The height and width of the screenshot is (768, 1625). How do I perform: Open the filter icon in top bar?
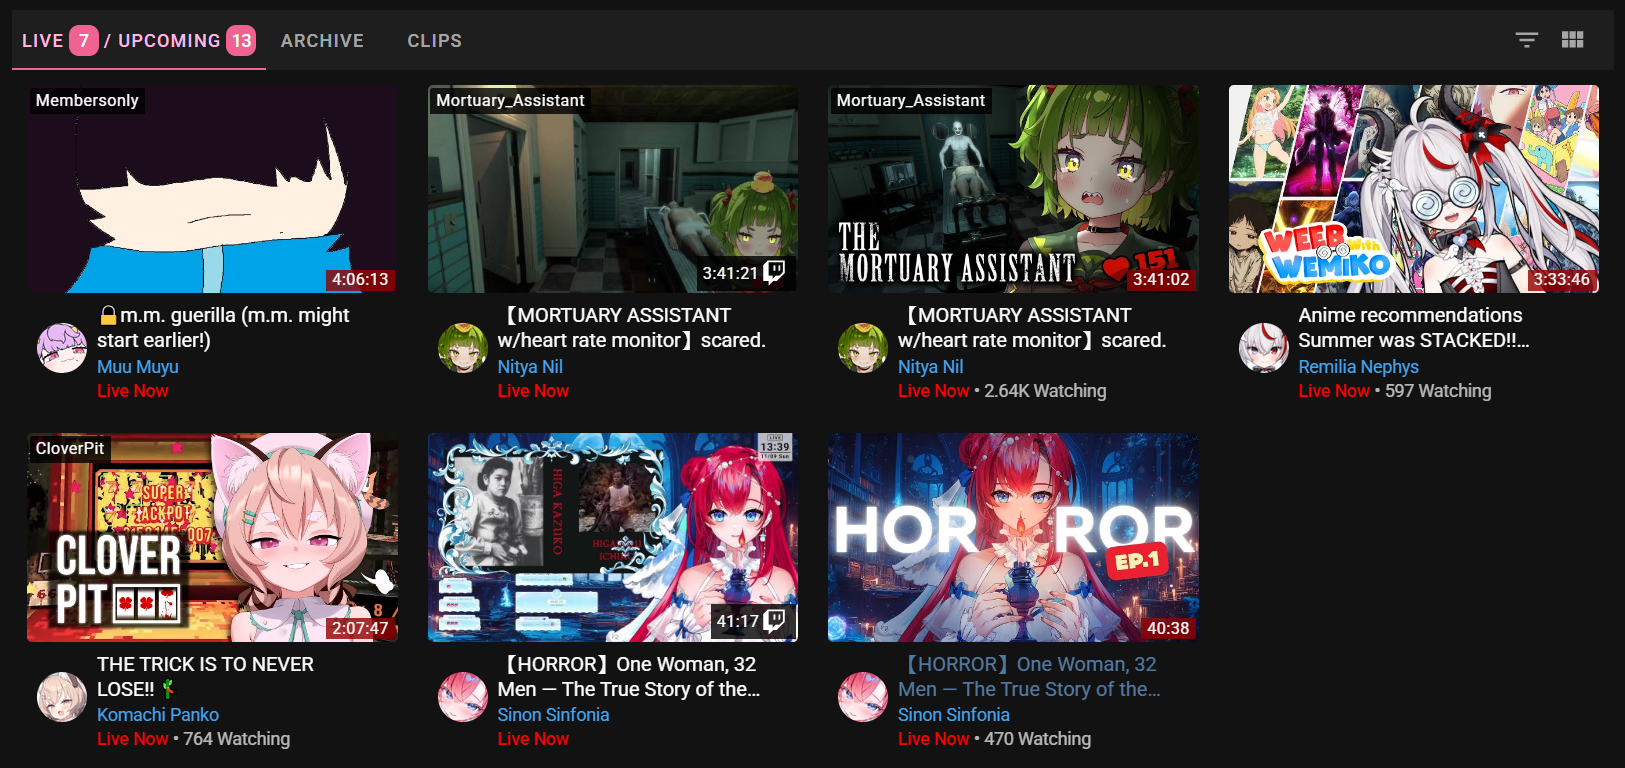click(1526, 40)
